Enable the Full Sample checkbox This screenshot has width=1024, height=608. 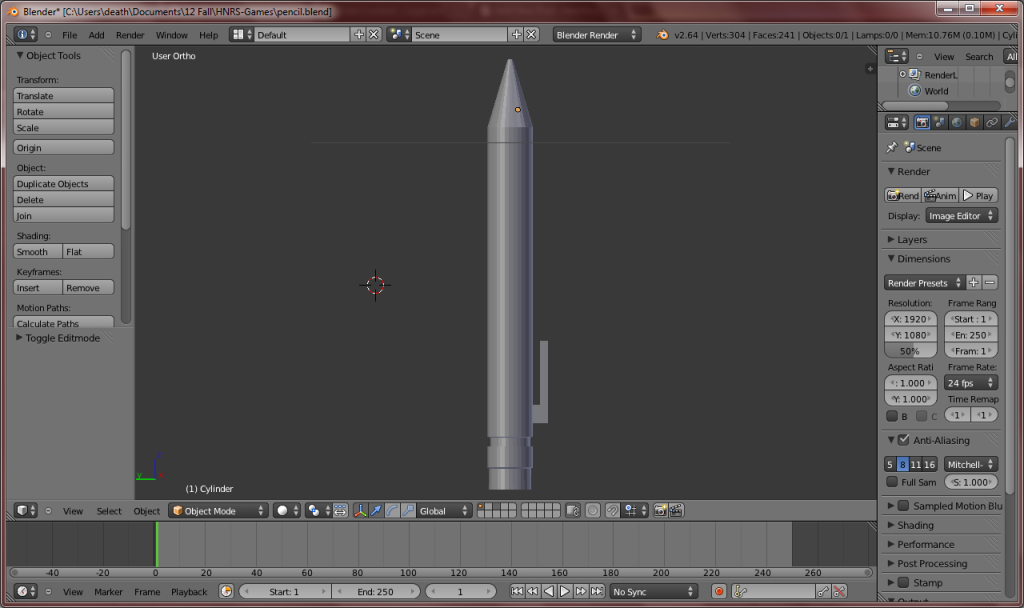pyautogui.click(x=892, y=482)
